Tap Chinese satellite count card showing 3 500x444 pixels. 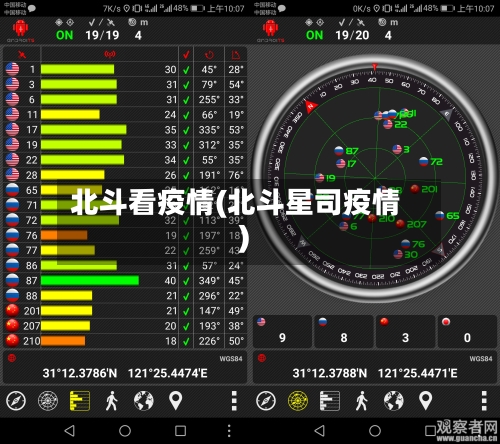click(x=405, y=331)
